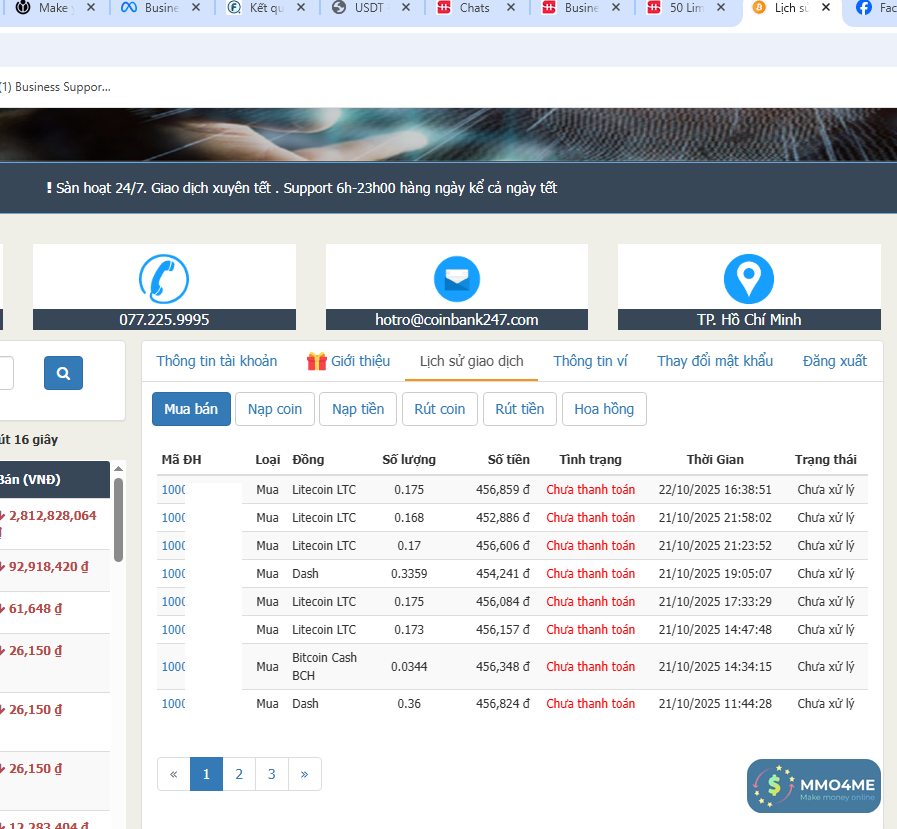
Task: Go to pagination page 2
Action: pos(238,774)
